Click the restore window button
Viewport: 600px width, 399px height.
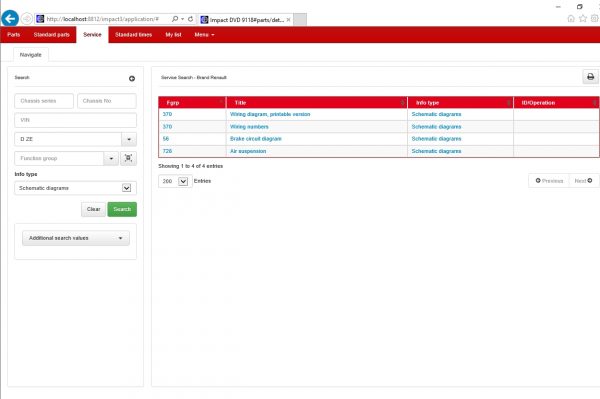(579, 7)
